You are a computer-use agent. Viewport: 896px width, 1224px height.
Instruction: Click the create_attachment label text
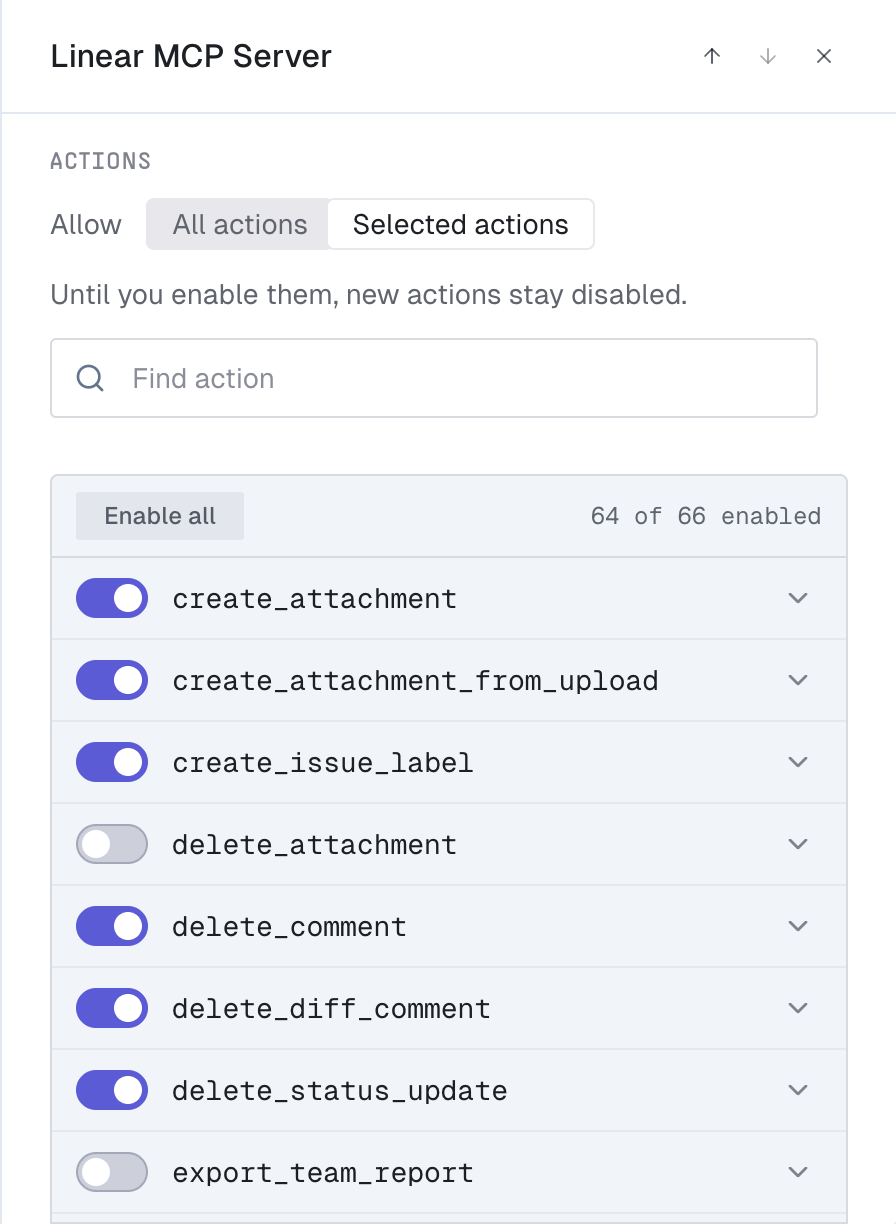click(315, 599)
